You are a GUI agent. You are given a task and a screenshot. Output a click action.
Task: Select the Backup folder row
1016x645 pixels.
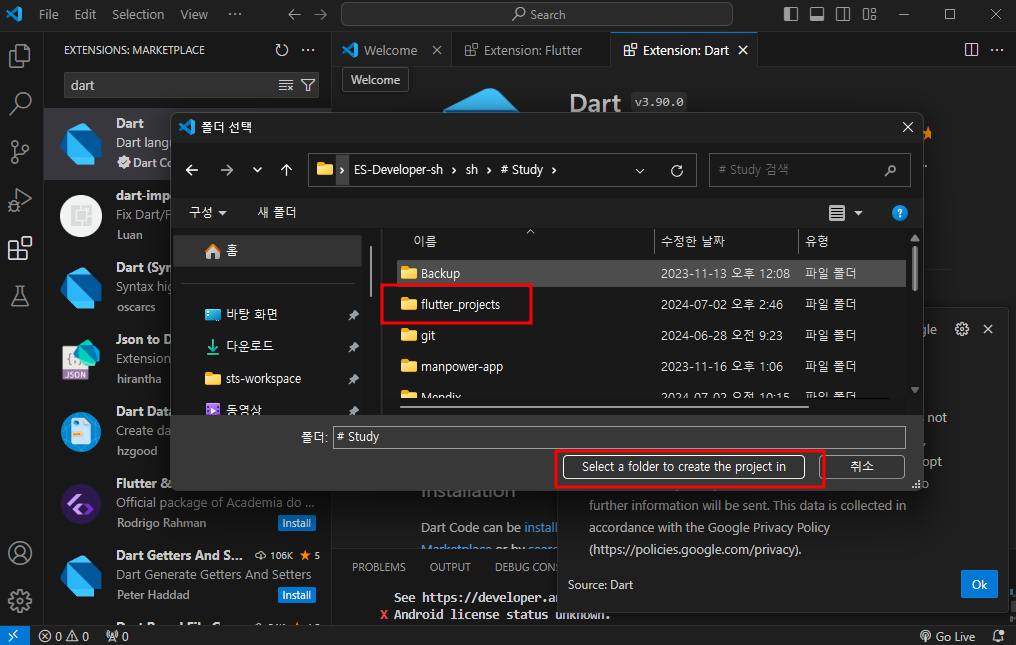point(651,274)
